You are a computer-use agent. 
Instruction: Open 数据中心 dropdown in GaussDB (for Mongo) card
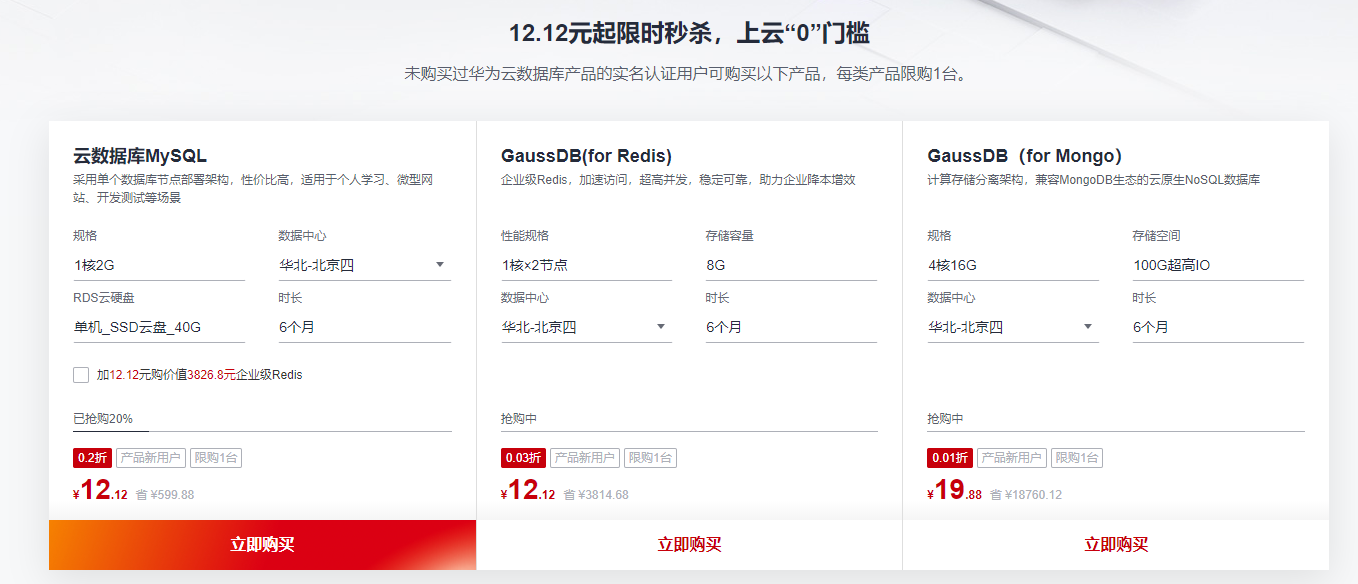pos(1013,327)
